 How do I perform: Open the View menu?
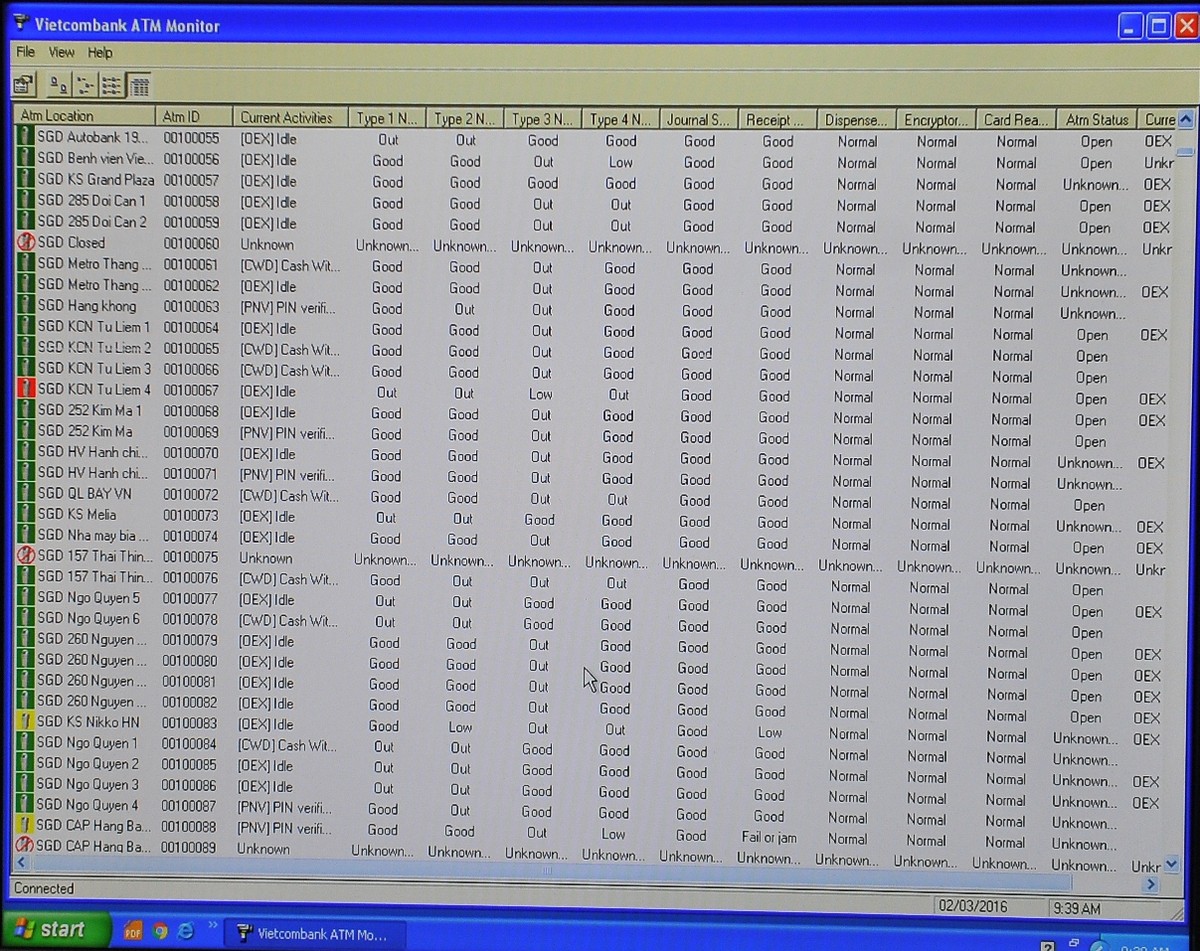click(x=61, y=52)
